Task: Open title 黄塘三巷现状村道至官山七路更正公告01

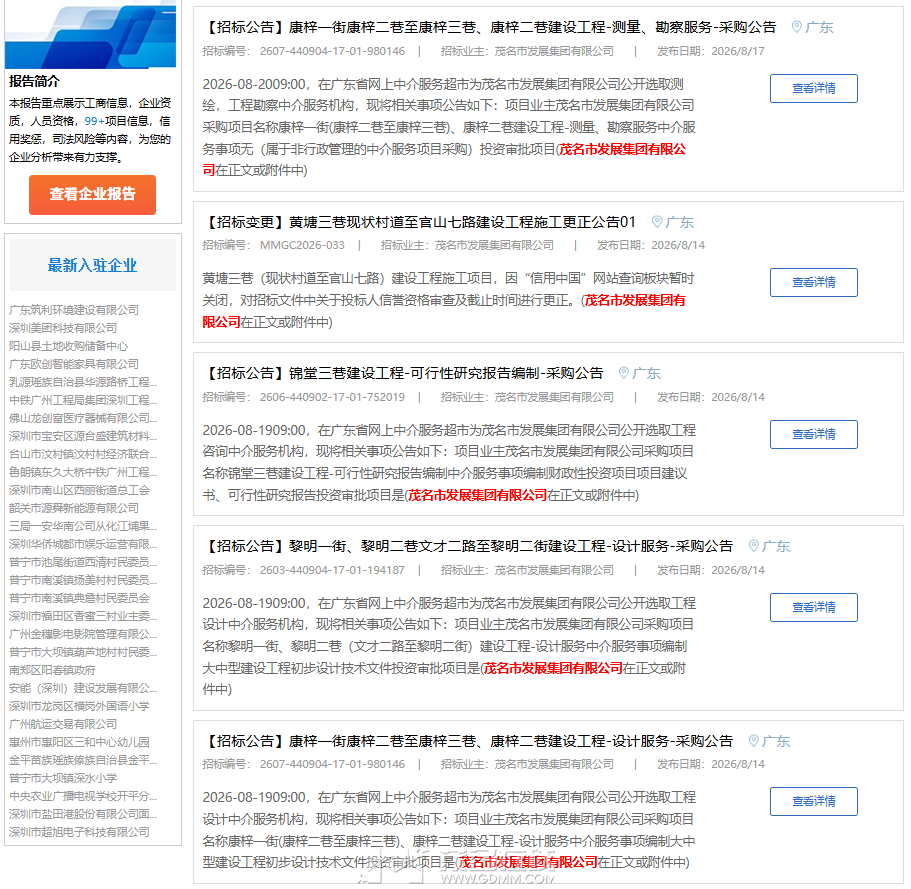Action: point(419,222)
